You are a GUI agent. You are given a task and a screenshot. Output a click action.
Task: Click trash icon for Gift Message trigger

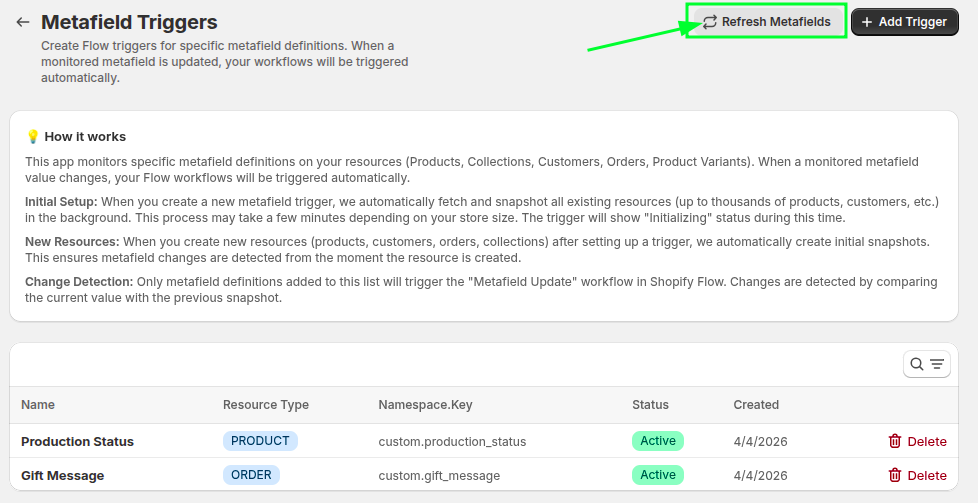(895, 475)
